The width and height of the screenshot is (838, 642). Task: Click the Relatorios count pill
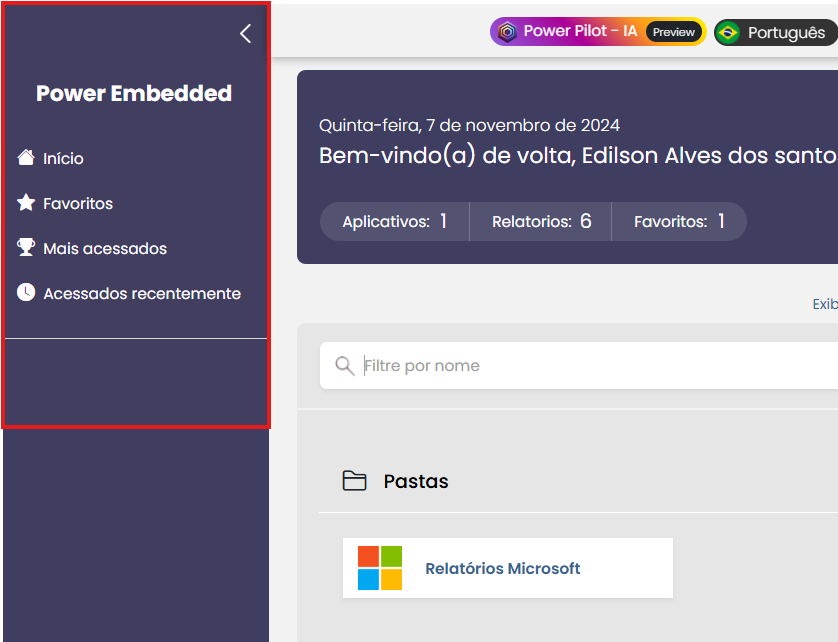[541, 222]
